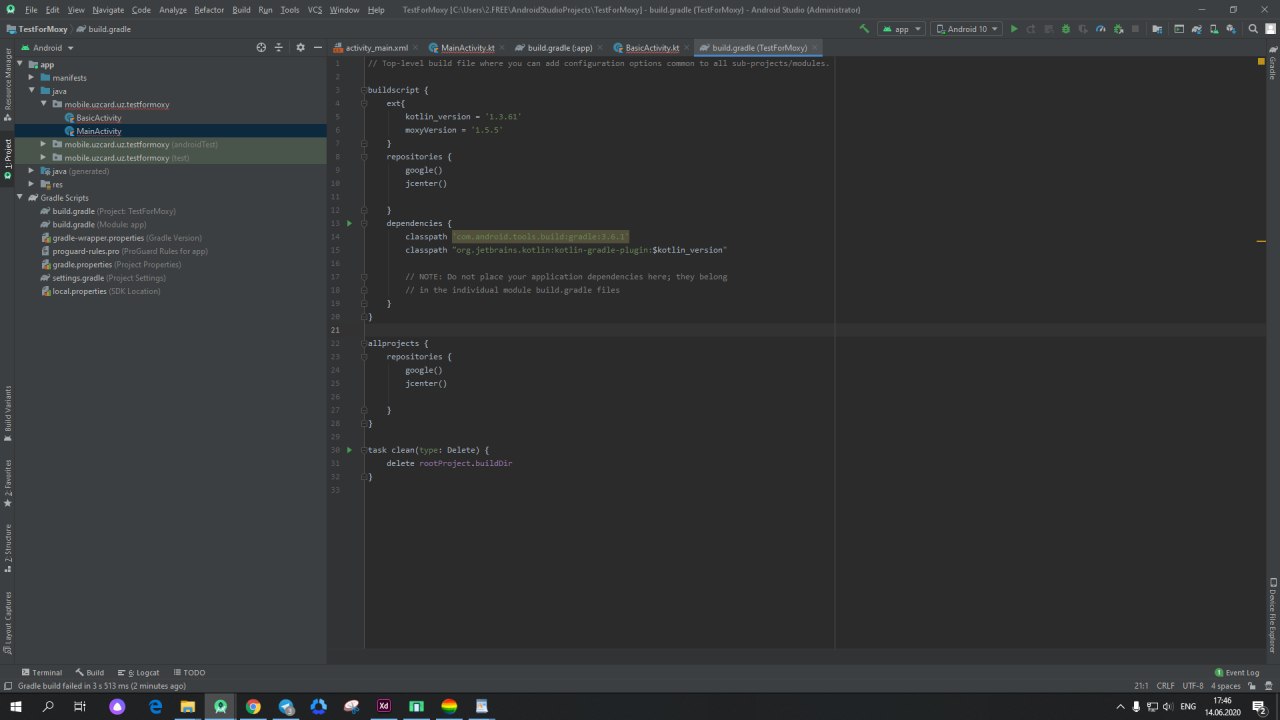1280x720 pixels.
Task: Open Microsoft Edge from the taskbar
Action: [x=155, y=706]
